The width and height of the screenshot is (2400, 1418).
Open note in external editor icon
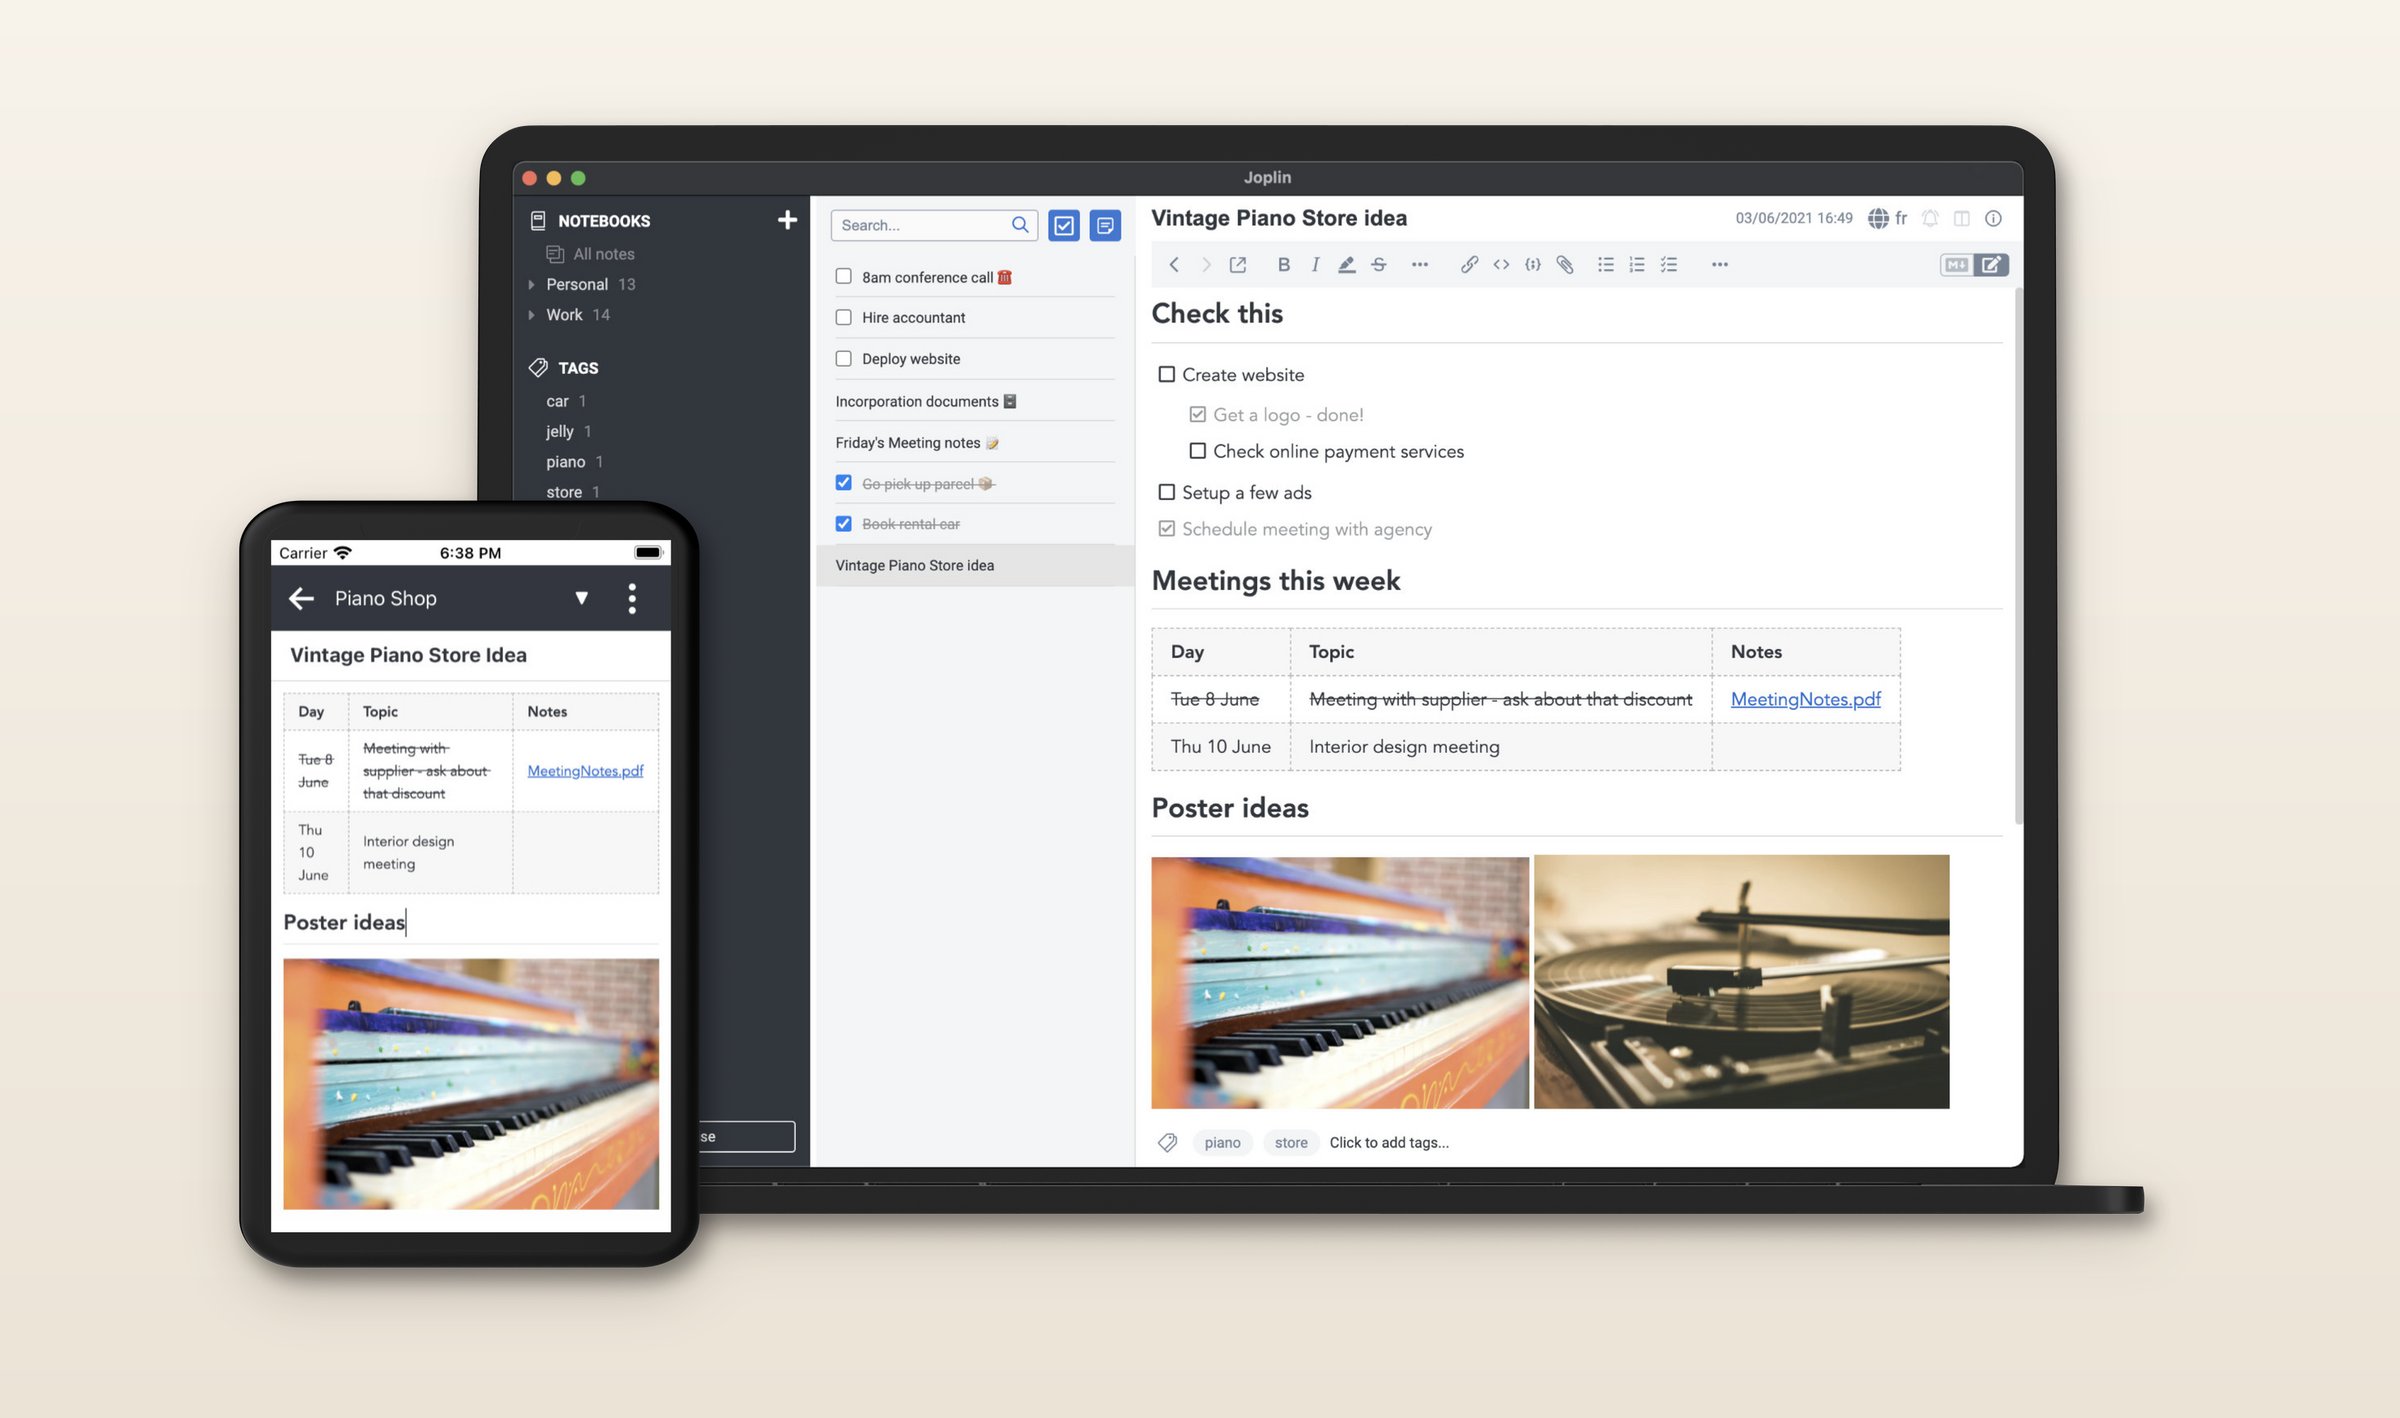pos(1238,265)
